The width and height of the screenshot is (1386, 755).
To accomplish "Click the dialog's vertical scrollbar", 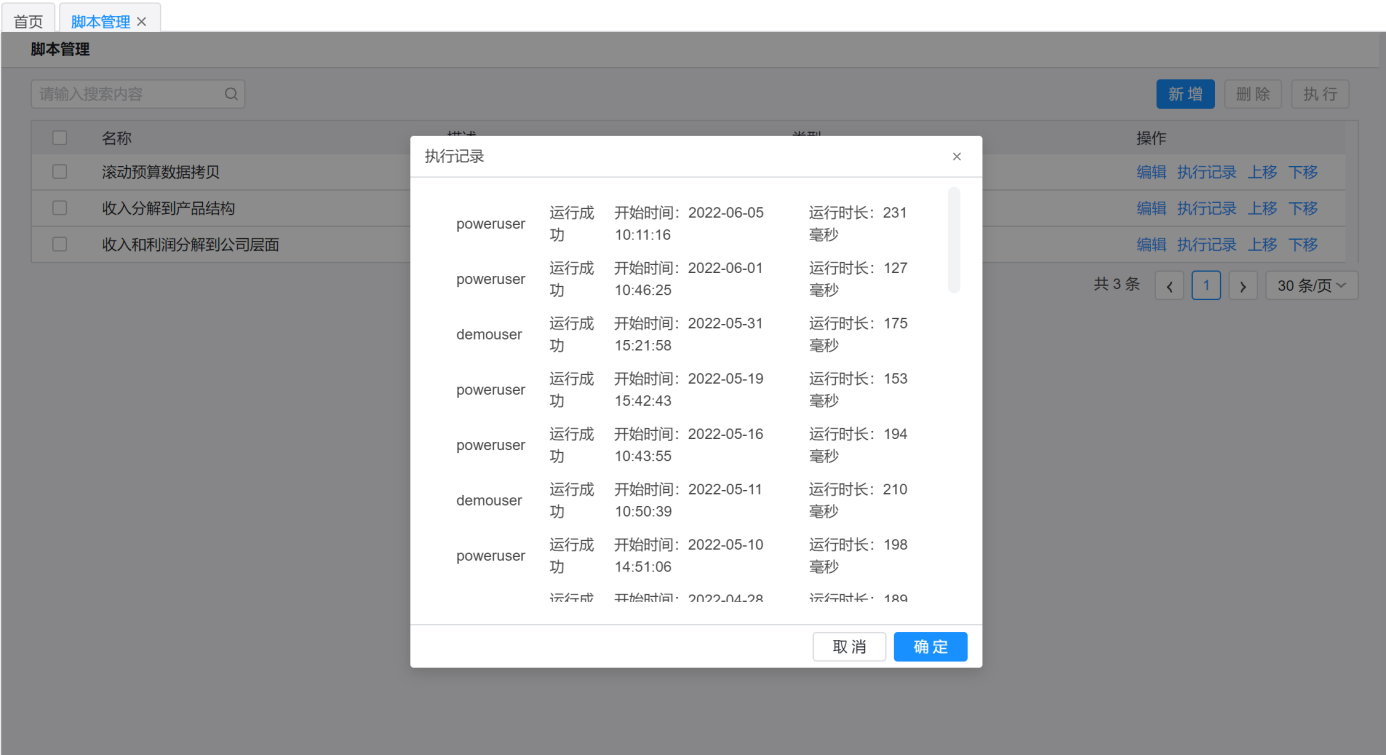I will pyautogui.click(x=954, y=240).
